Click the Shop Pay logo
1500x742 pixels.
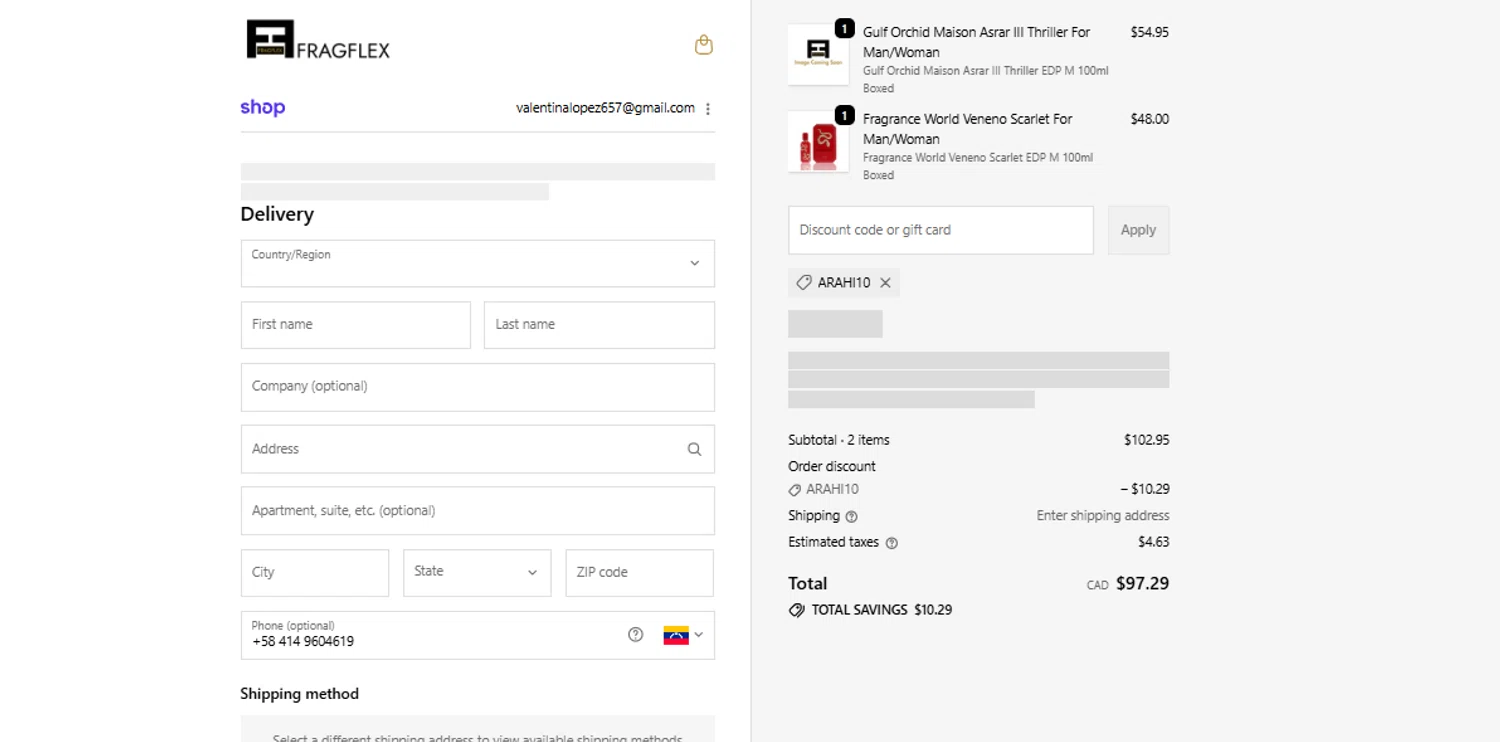pos(263,108)
